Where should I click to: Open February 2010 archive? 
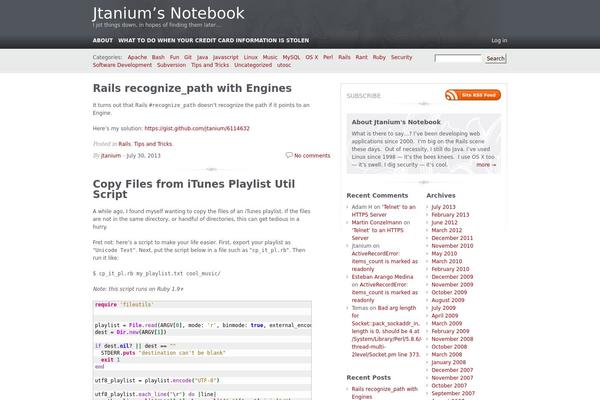450,269
